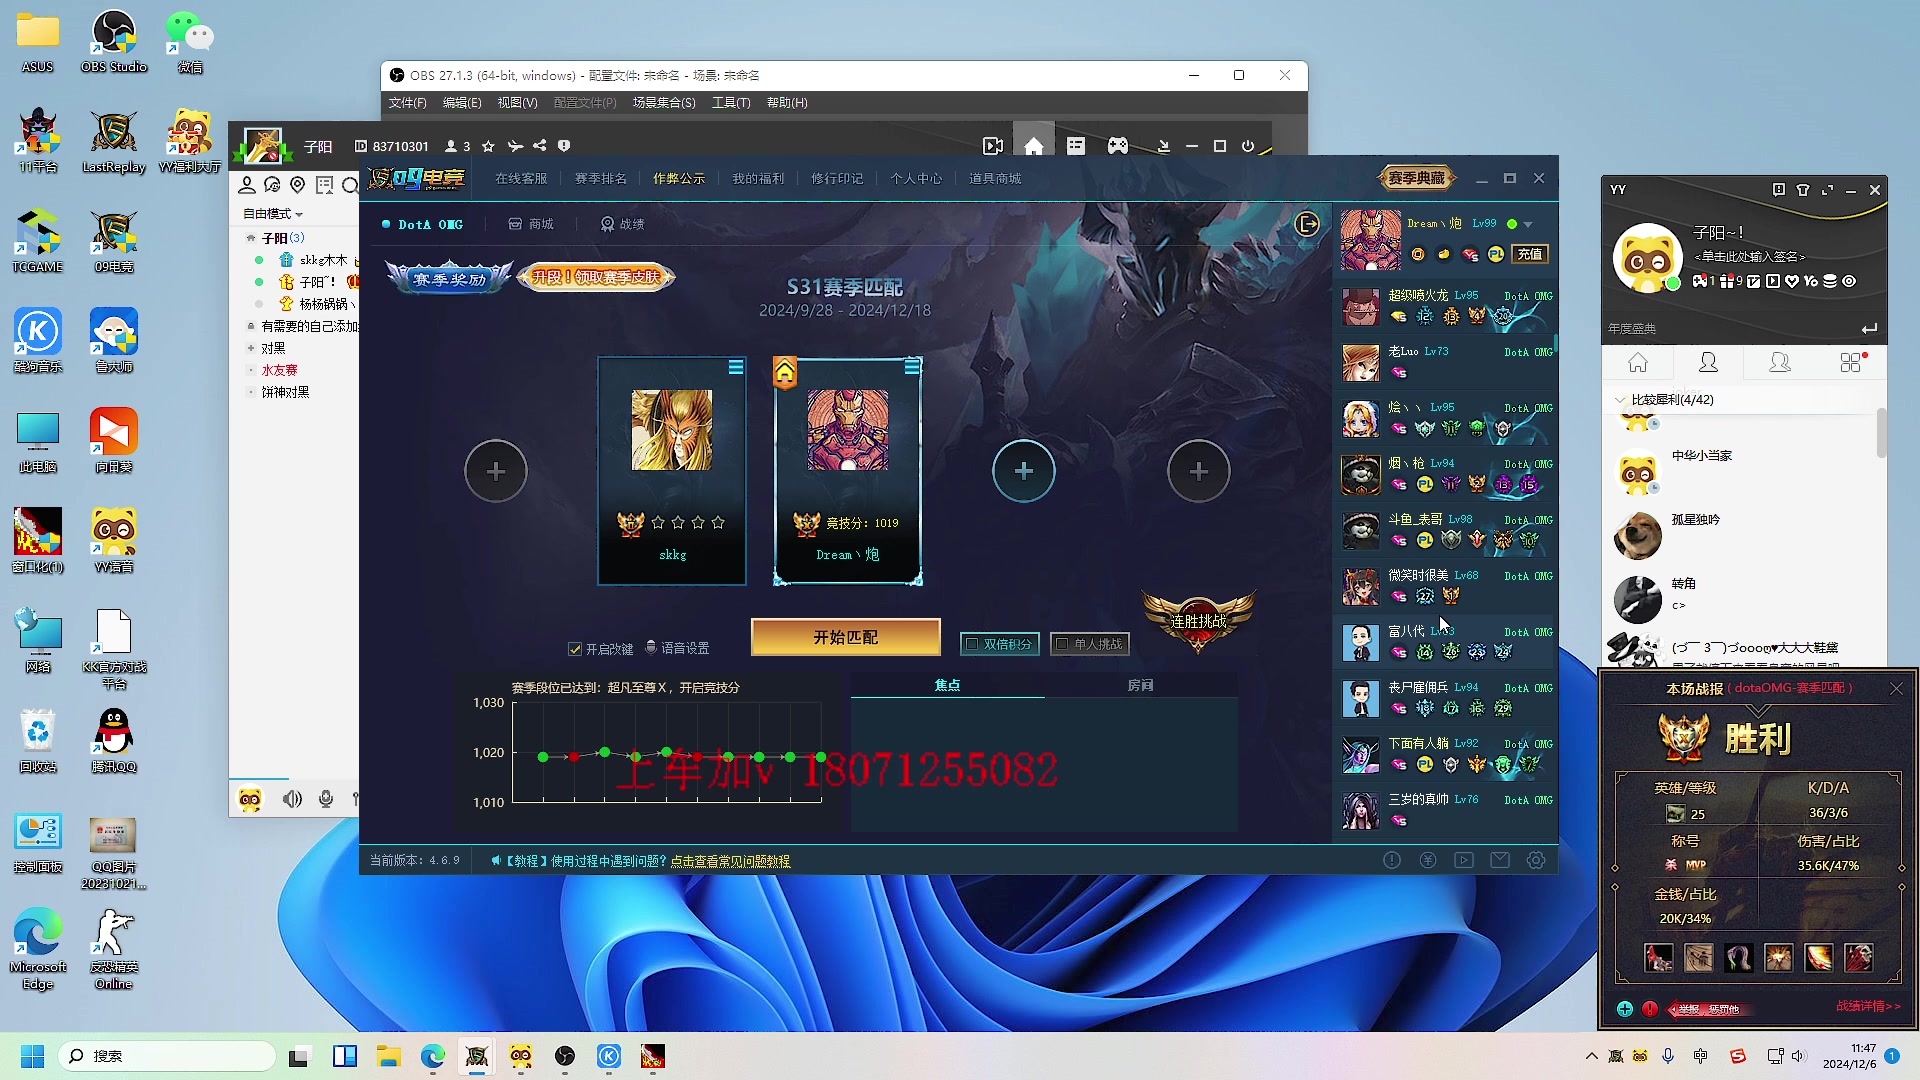Click the 赛季奖励 banner button
Screen dimensions: 1920x1080
point(450,278)
